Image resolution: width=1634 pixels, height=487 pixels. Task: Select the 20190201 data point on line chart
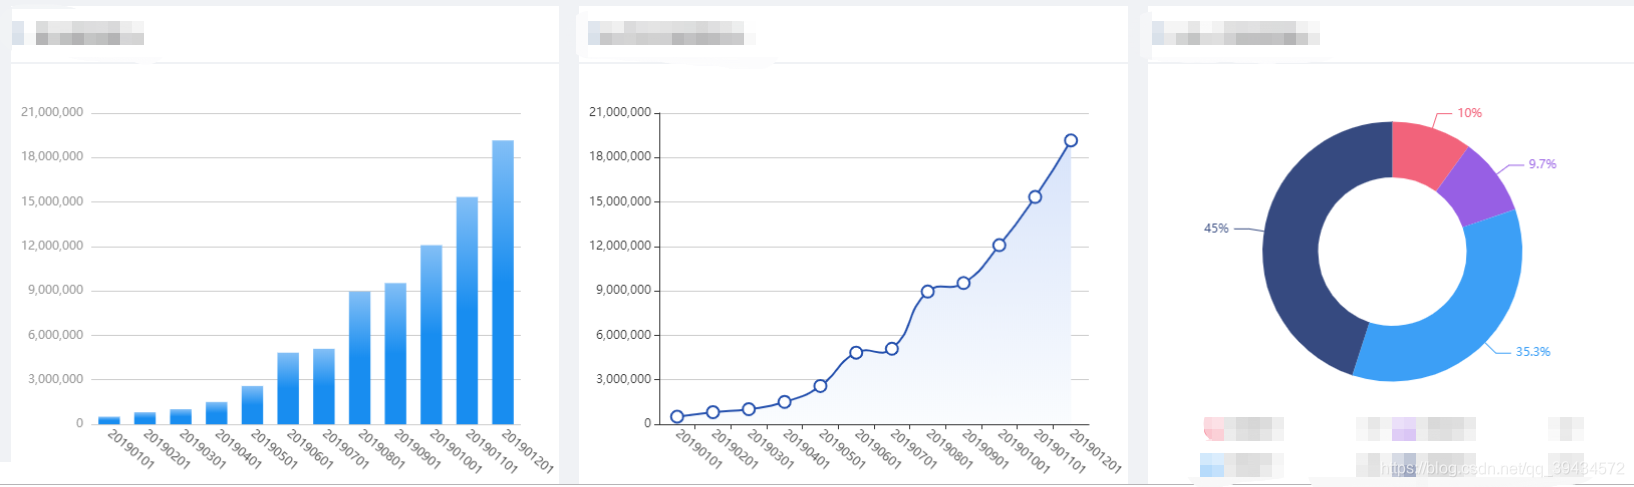[713, 412]
